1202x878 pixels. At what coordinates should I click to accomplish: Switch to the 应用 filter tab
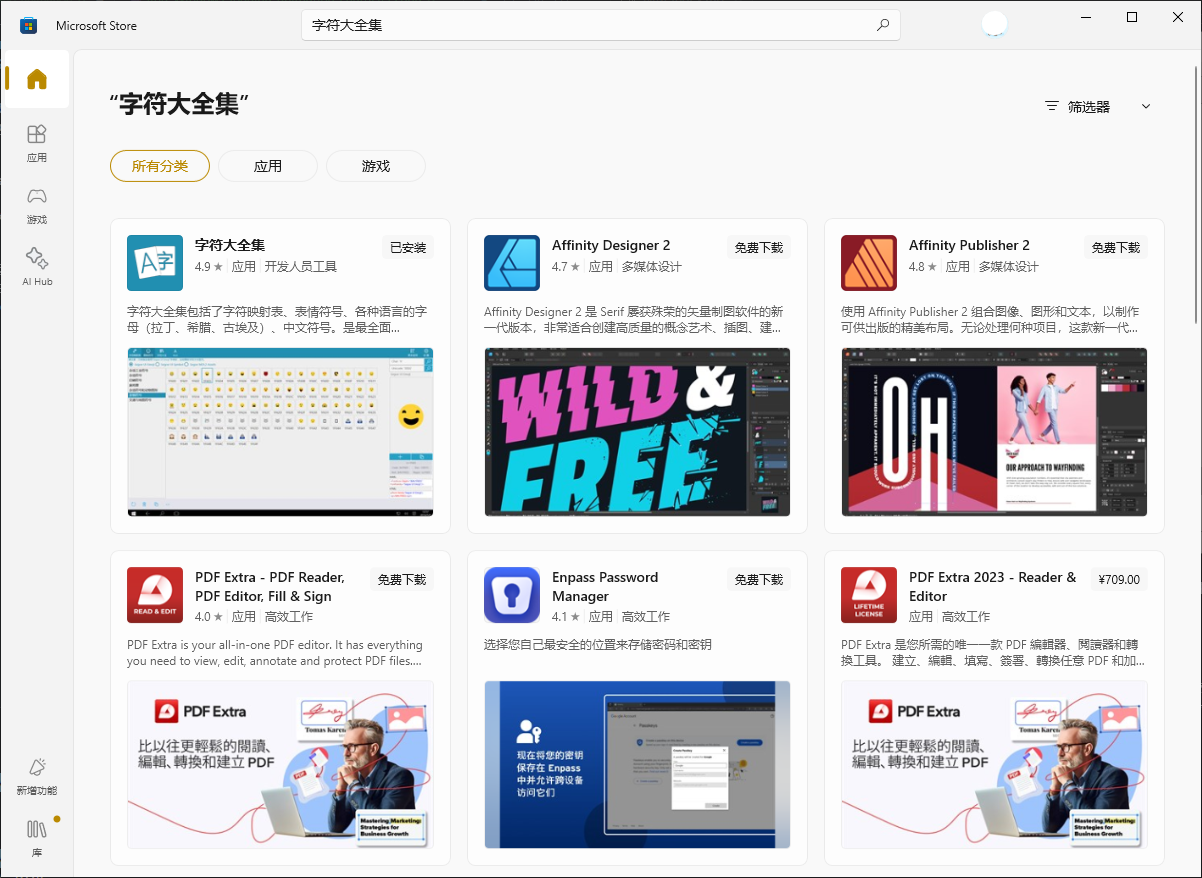click(x=268, y=166)
